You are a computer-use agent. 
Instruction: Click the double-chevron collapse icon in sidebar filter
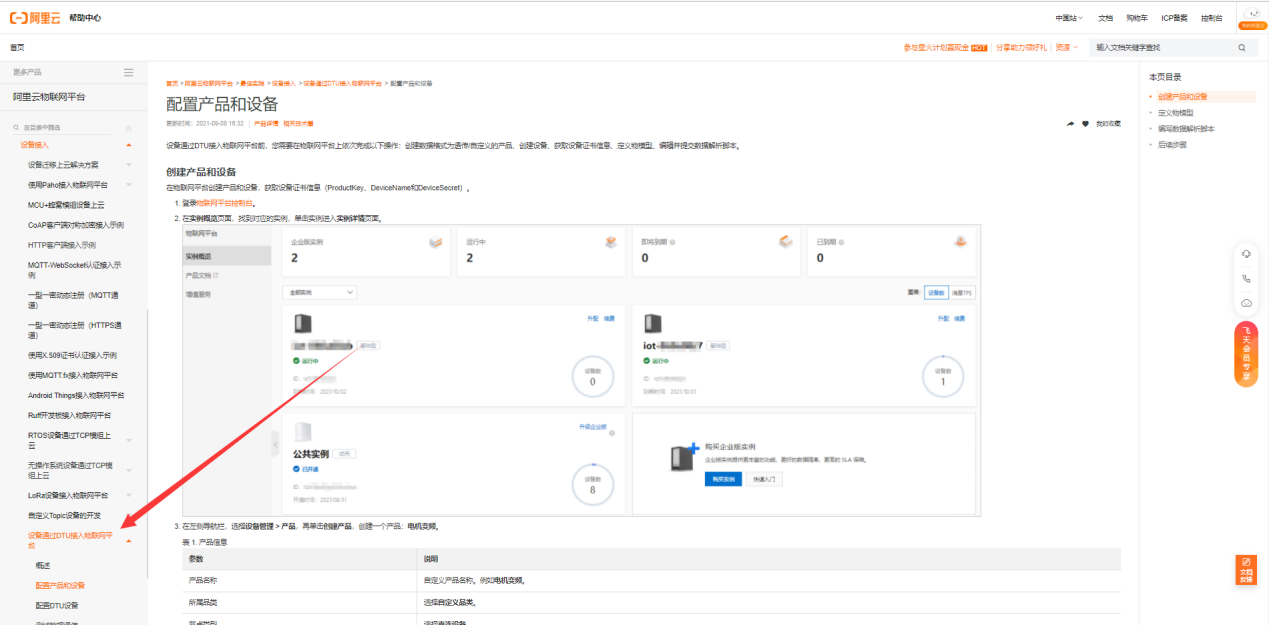[128, 128]
